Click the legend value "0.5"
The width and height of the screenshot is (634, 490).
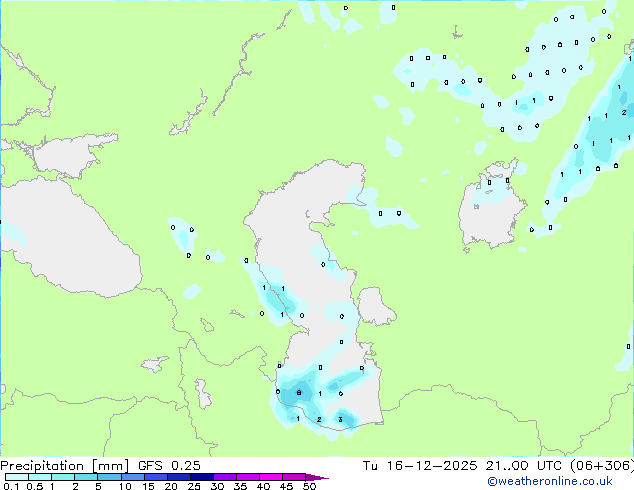coord(35,486)
